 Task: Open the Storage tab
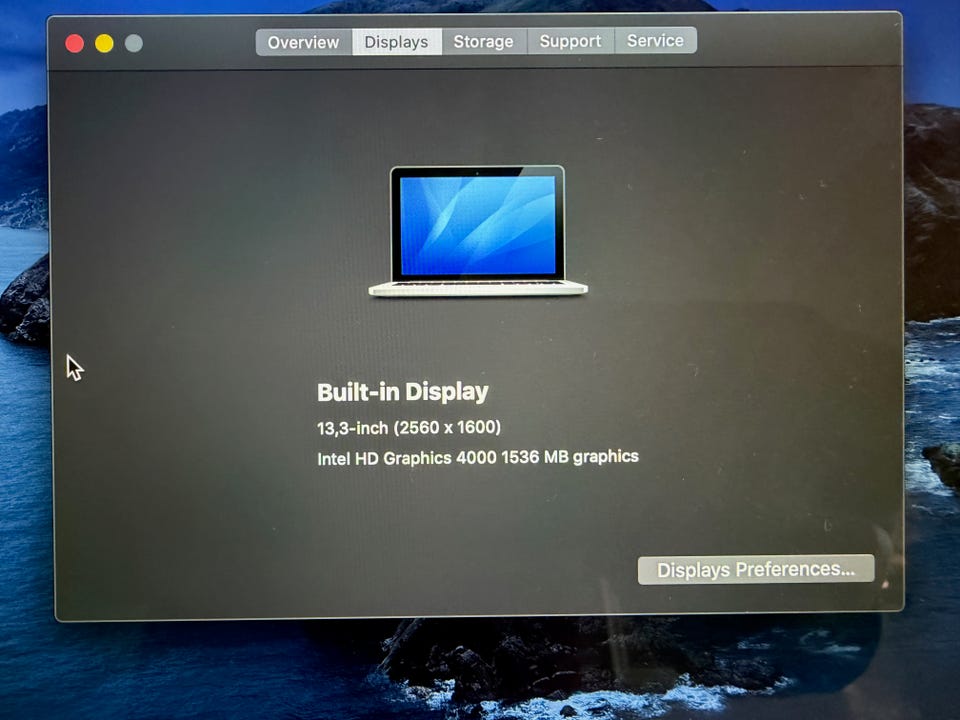[x=484, y=42]
